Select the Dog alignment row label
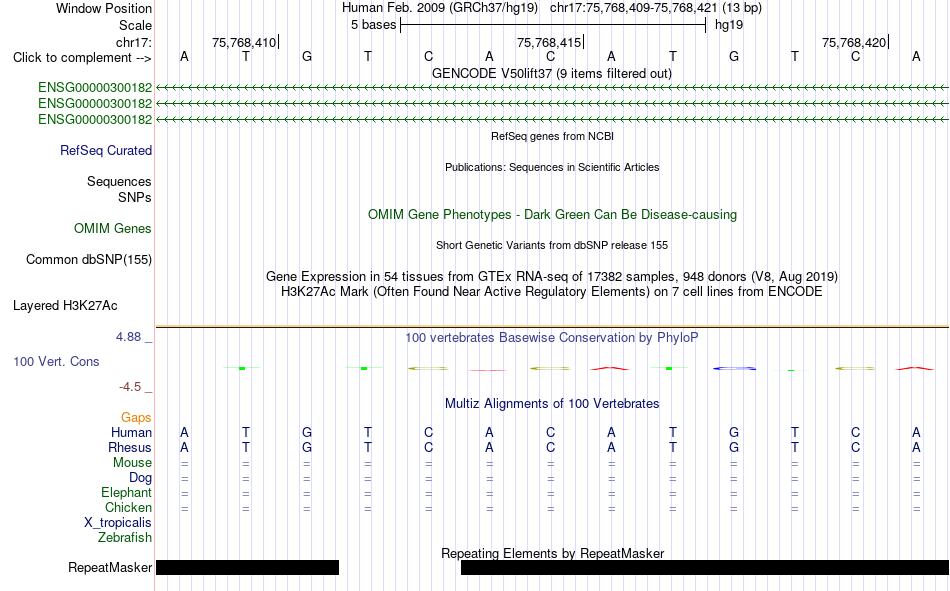 point(141,478)
